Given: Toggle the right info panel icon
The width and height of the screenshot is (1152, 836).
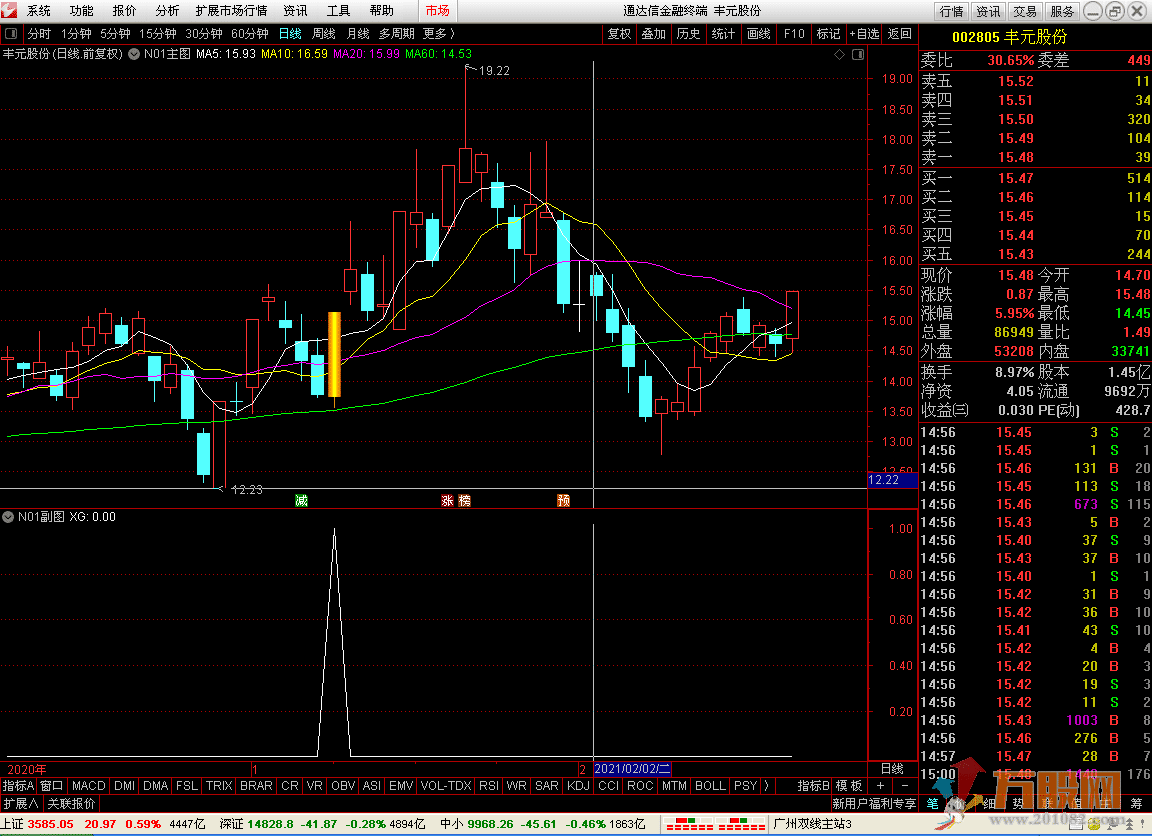Looking at the screenshot, I should tap(857, 54).
